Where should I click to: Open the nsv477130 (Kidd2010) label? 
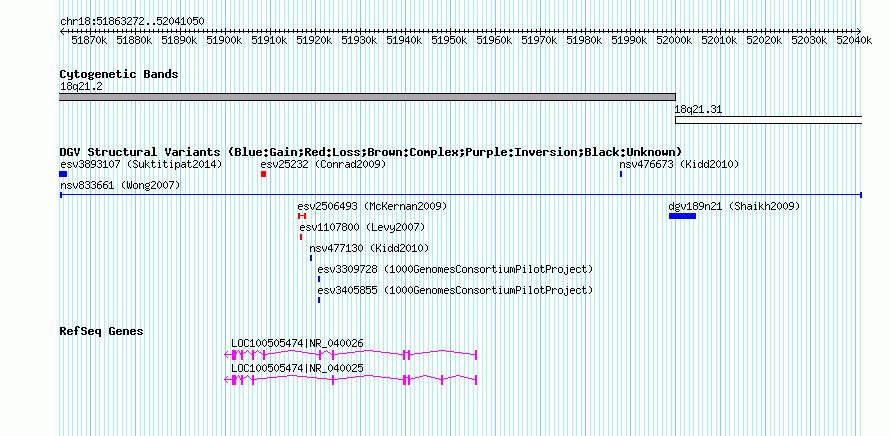coord(370,249)
